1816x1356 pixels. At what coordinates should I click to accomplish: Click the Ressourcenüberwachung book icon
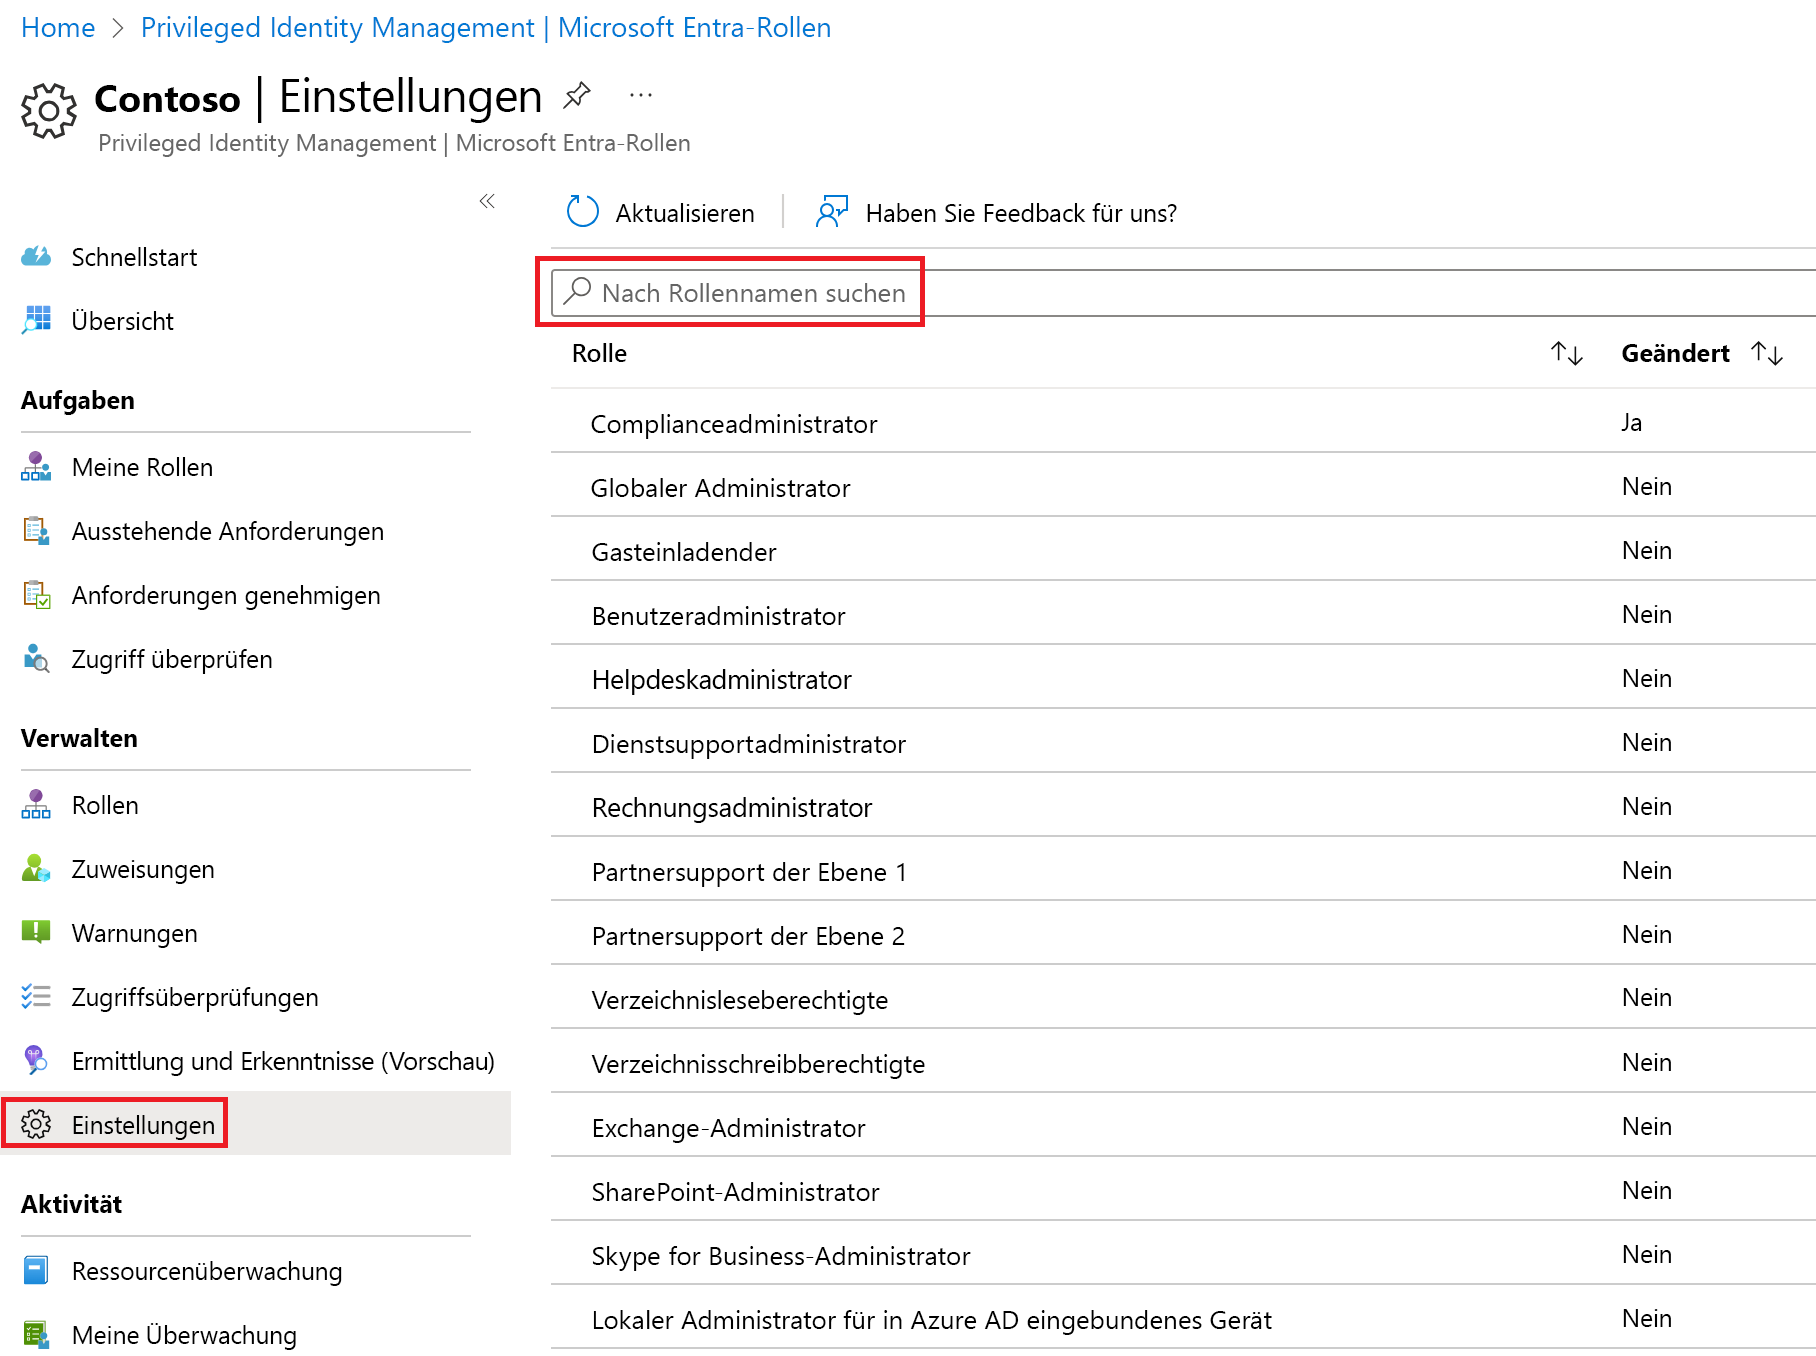[36, 1270]
